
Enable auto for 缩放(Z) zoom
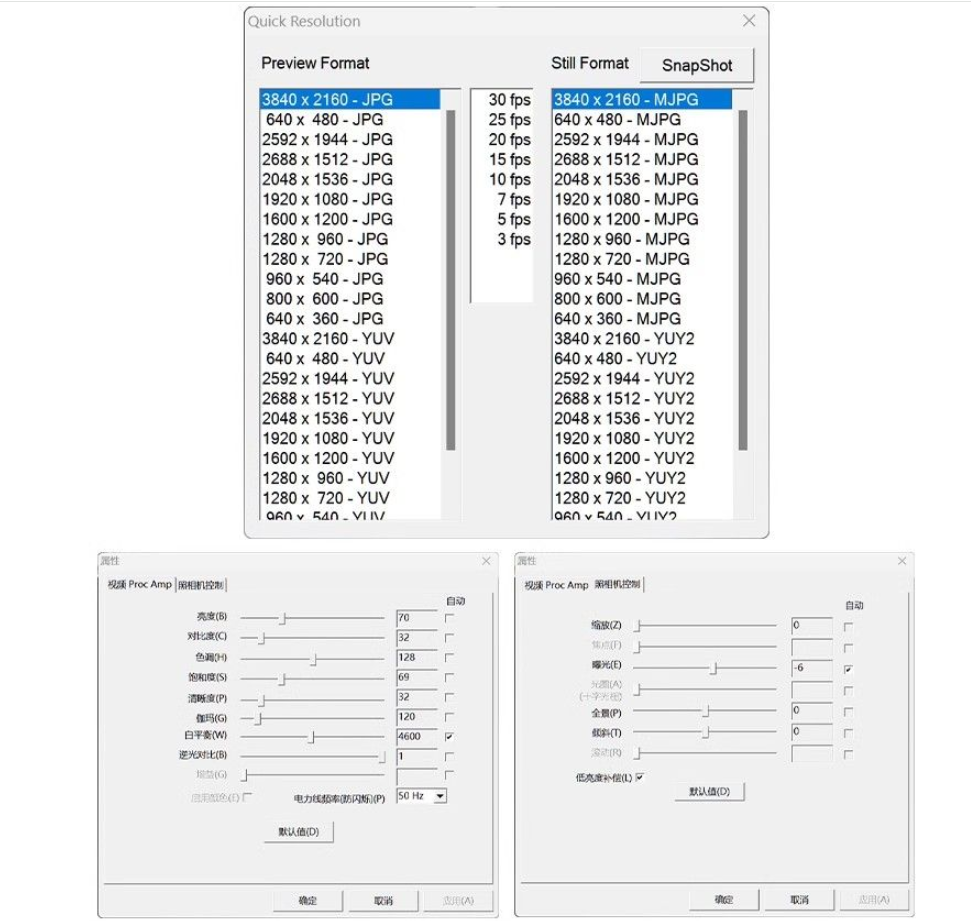click(848, 627)
